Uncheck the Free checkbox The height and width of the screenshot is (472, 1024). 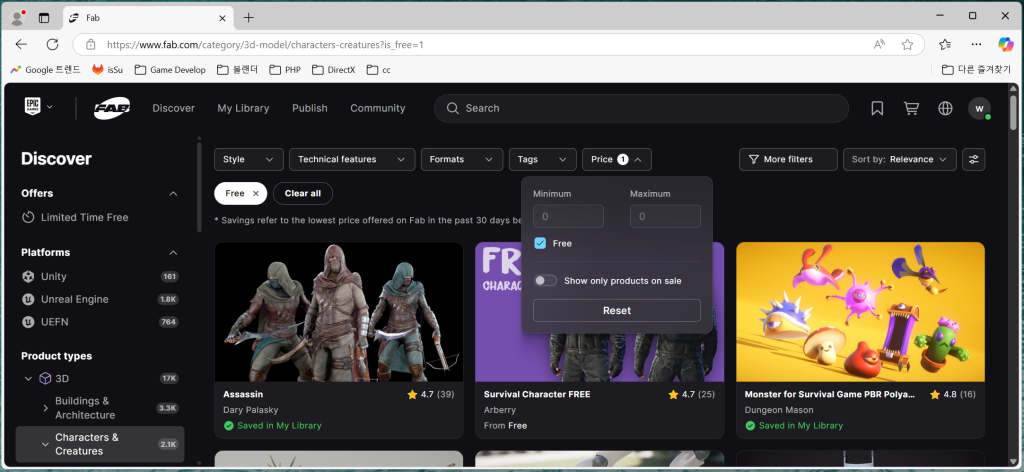(x=540, y=243)
